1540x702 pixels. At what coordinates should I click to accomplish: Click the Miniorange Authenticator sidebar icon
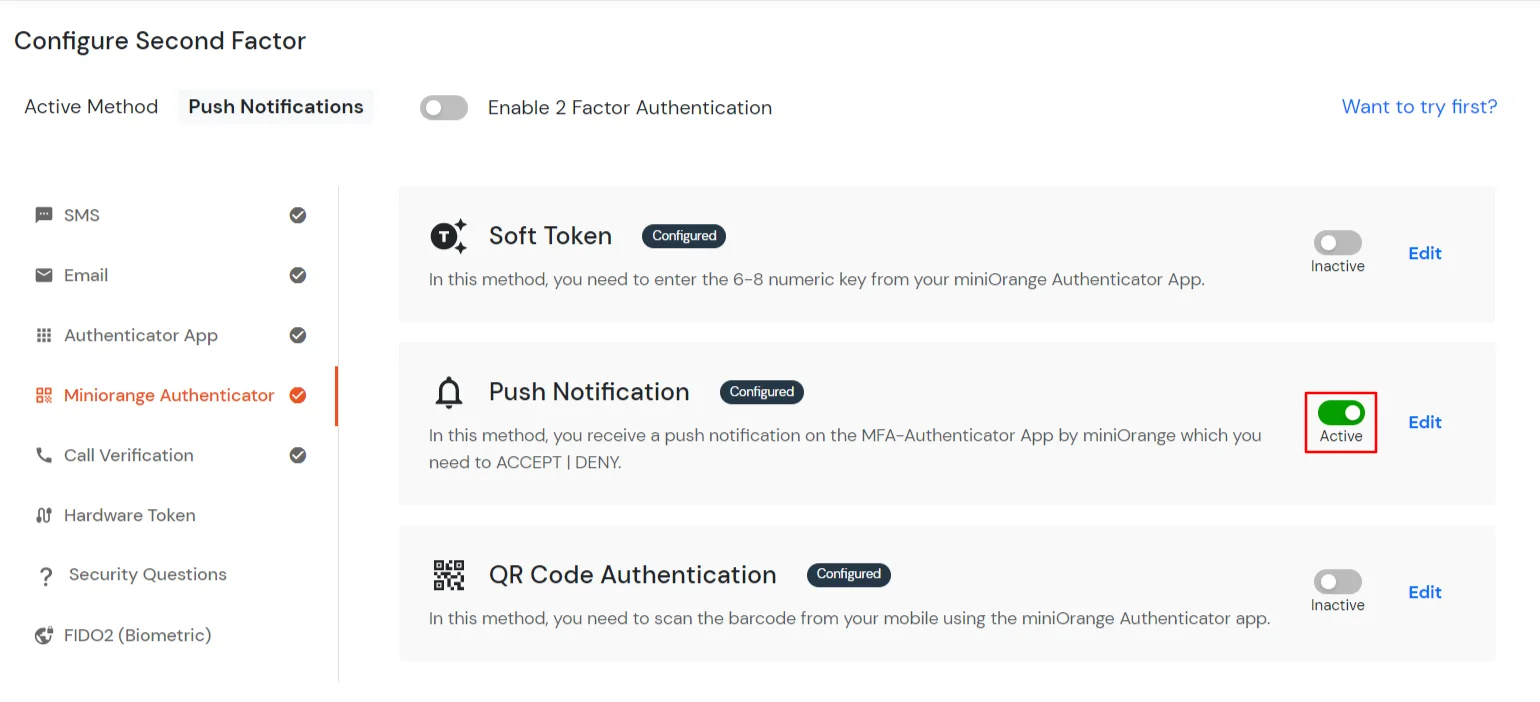pos(43,395)
